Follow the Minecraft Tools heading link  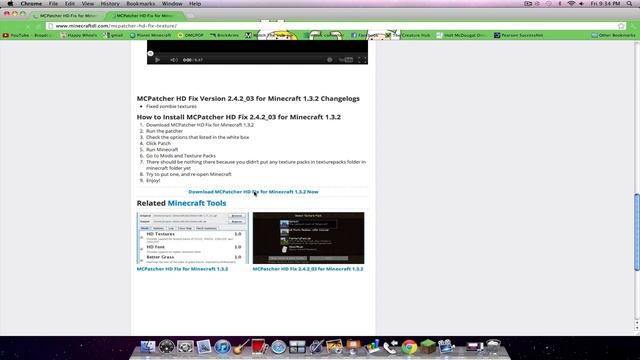197,203
